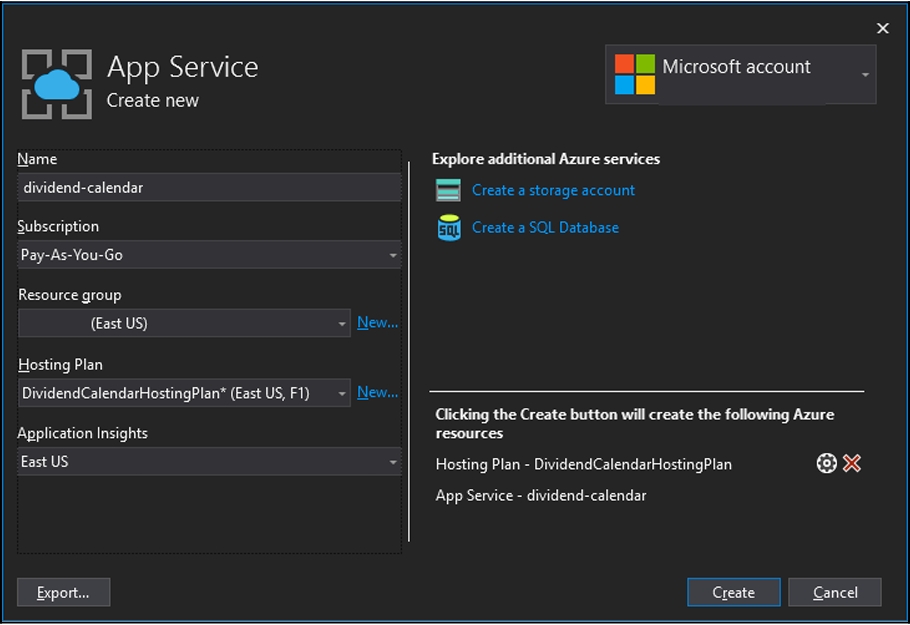The width and height of the screenshot is (910, 625).
Task: Click the Name input field
Action: tap(209, 187)
